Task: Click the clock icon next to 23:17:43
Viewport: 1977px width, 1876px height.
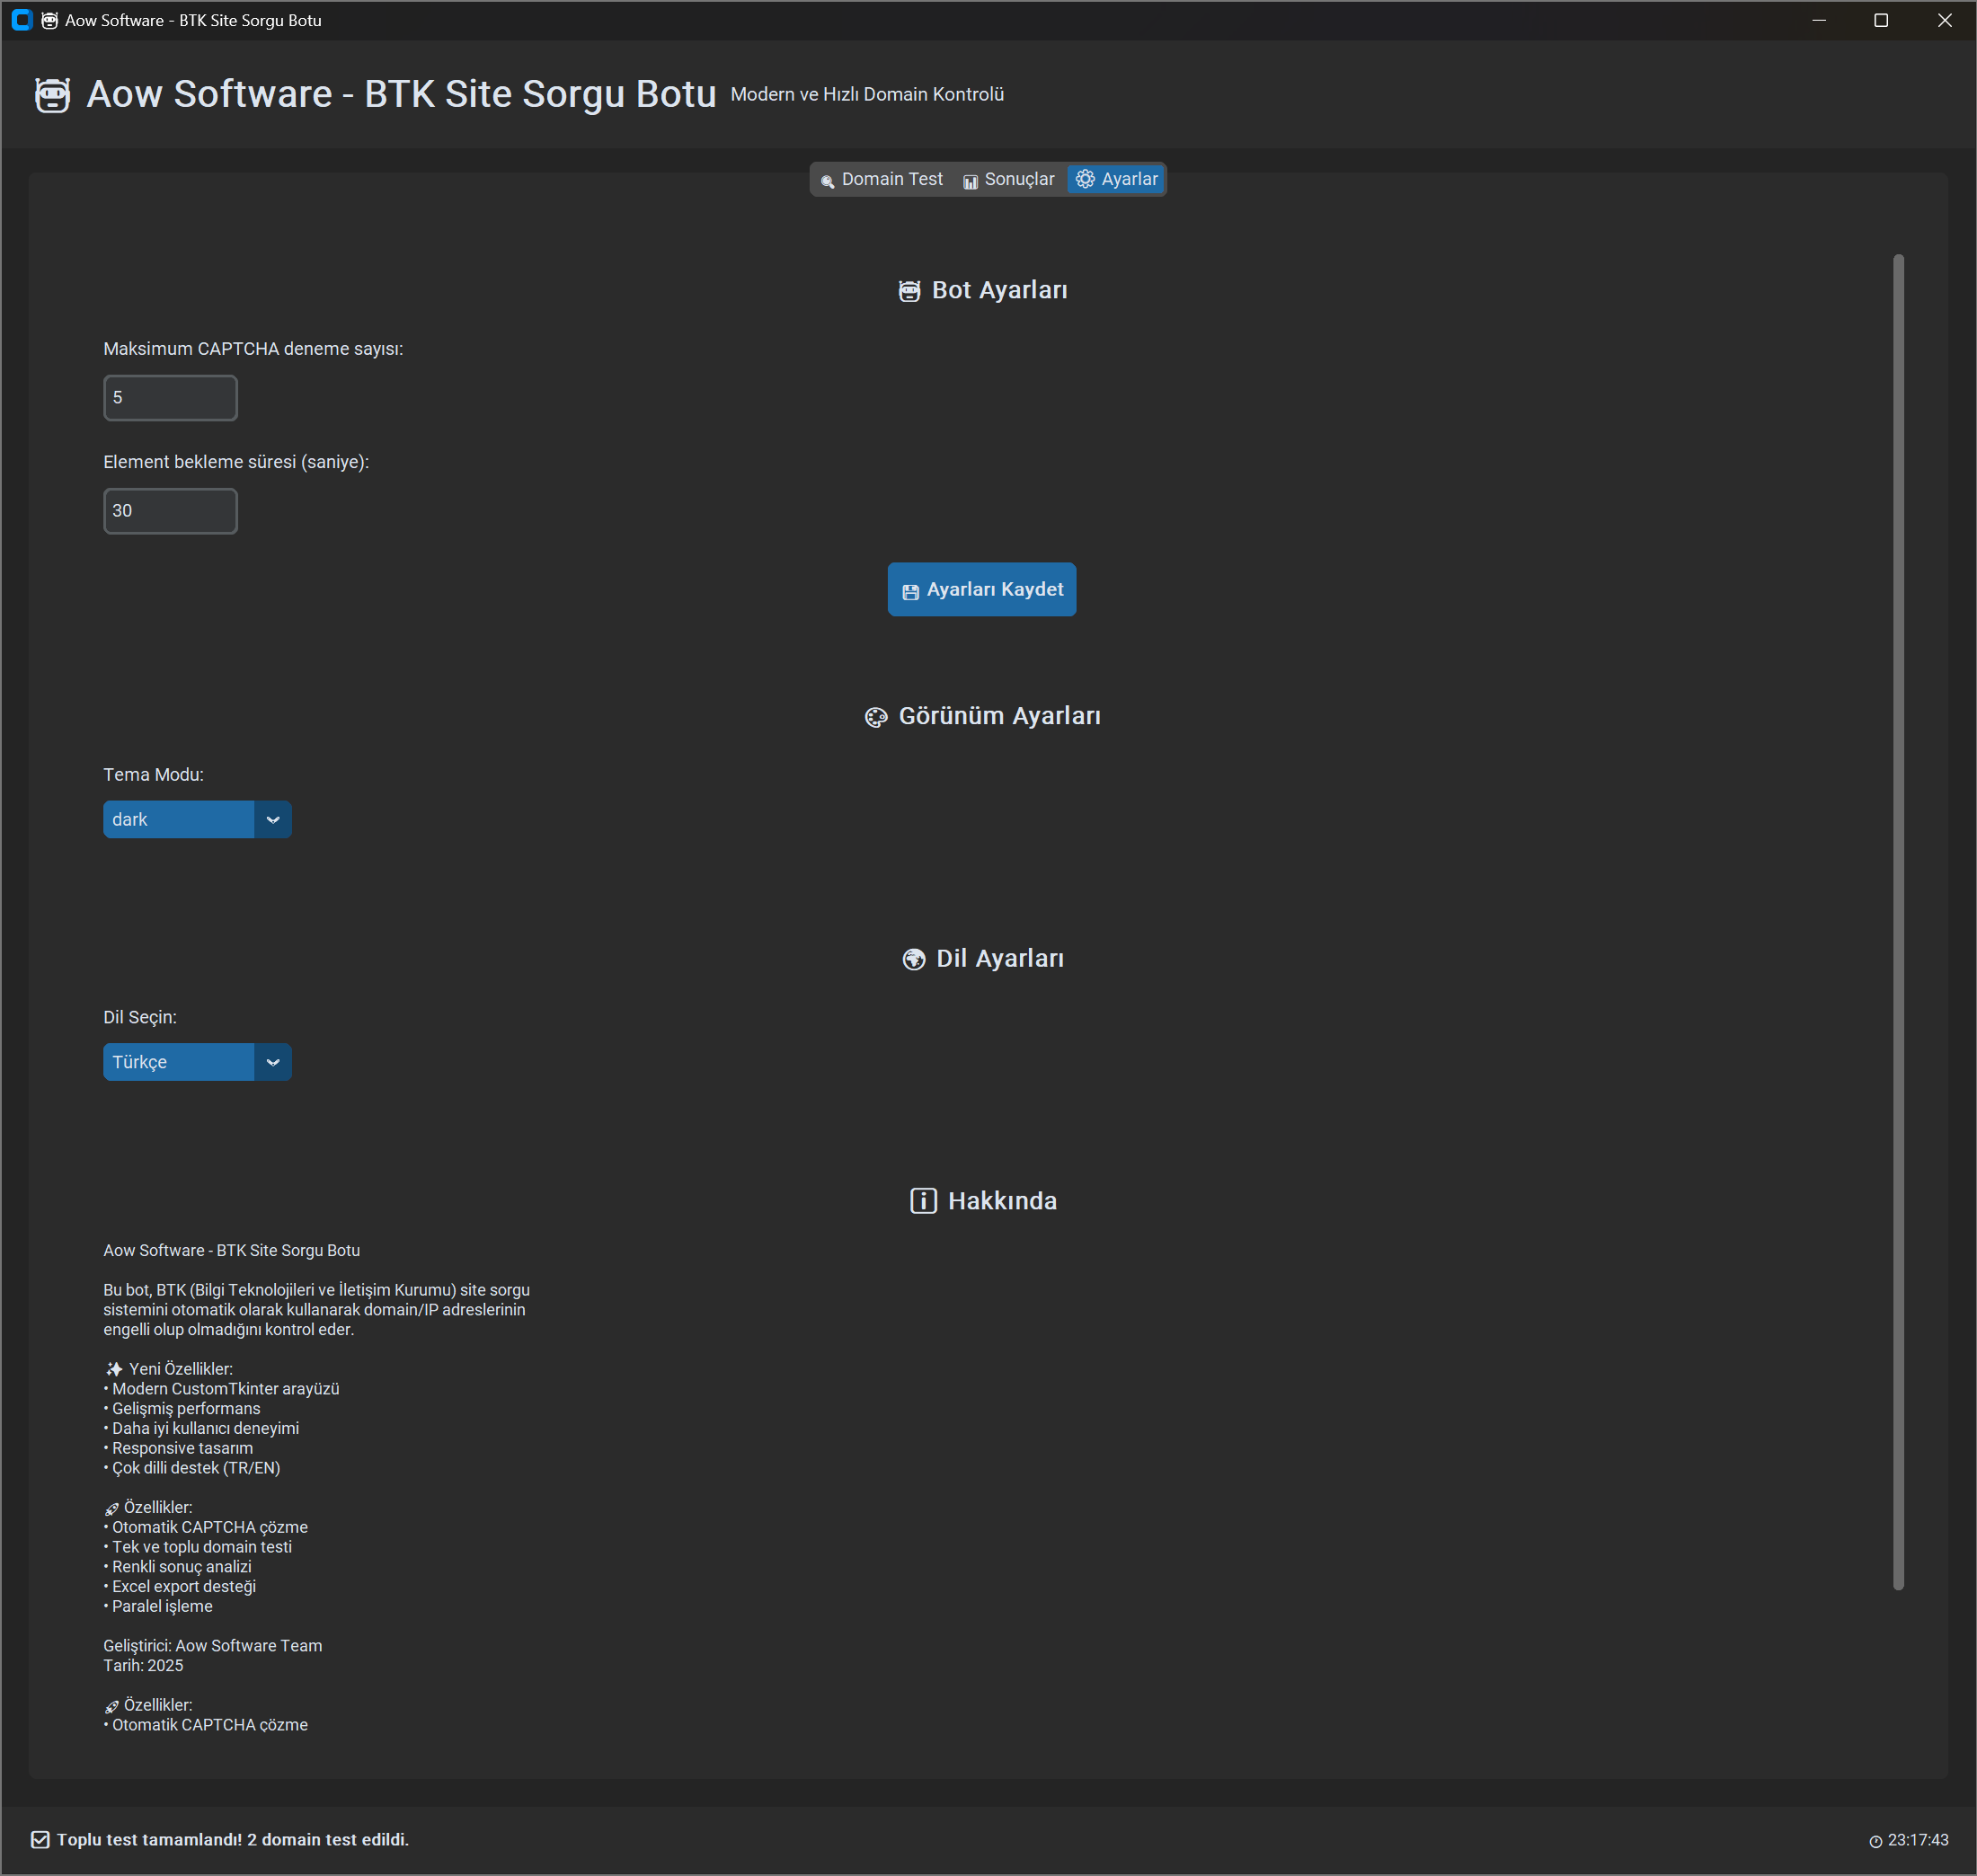Action: coord(1876,1841)
